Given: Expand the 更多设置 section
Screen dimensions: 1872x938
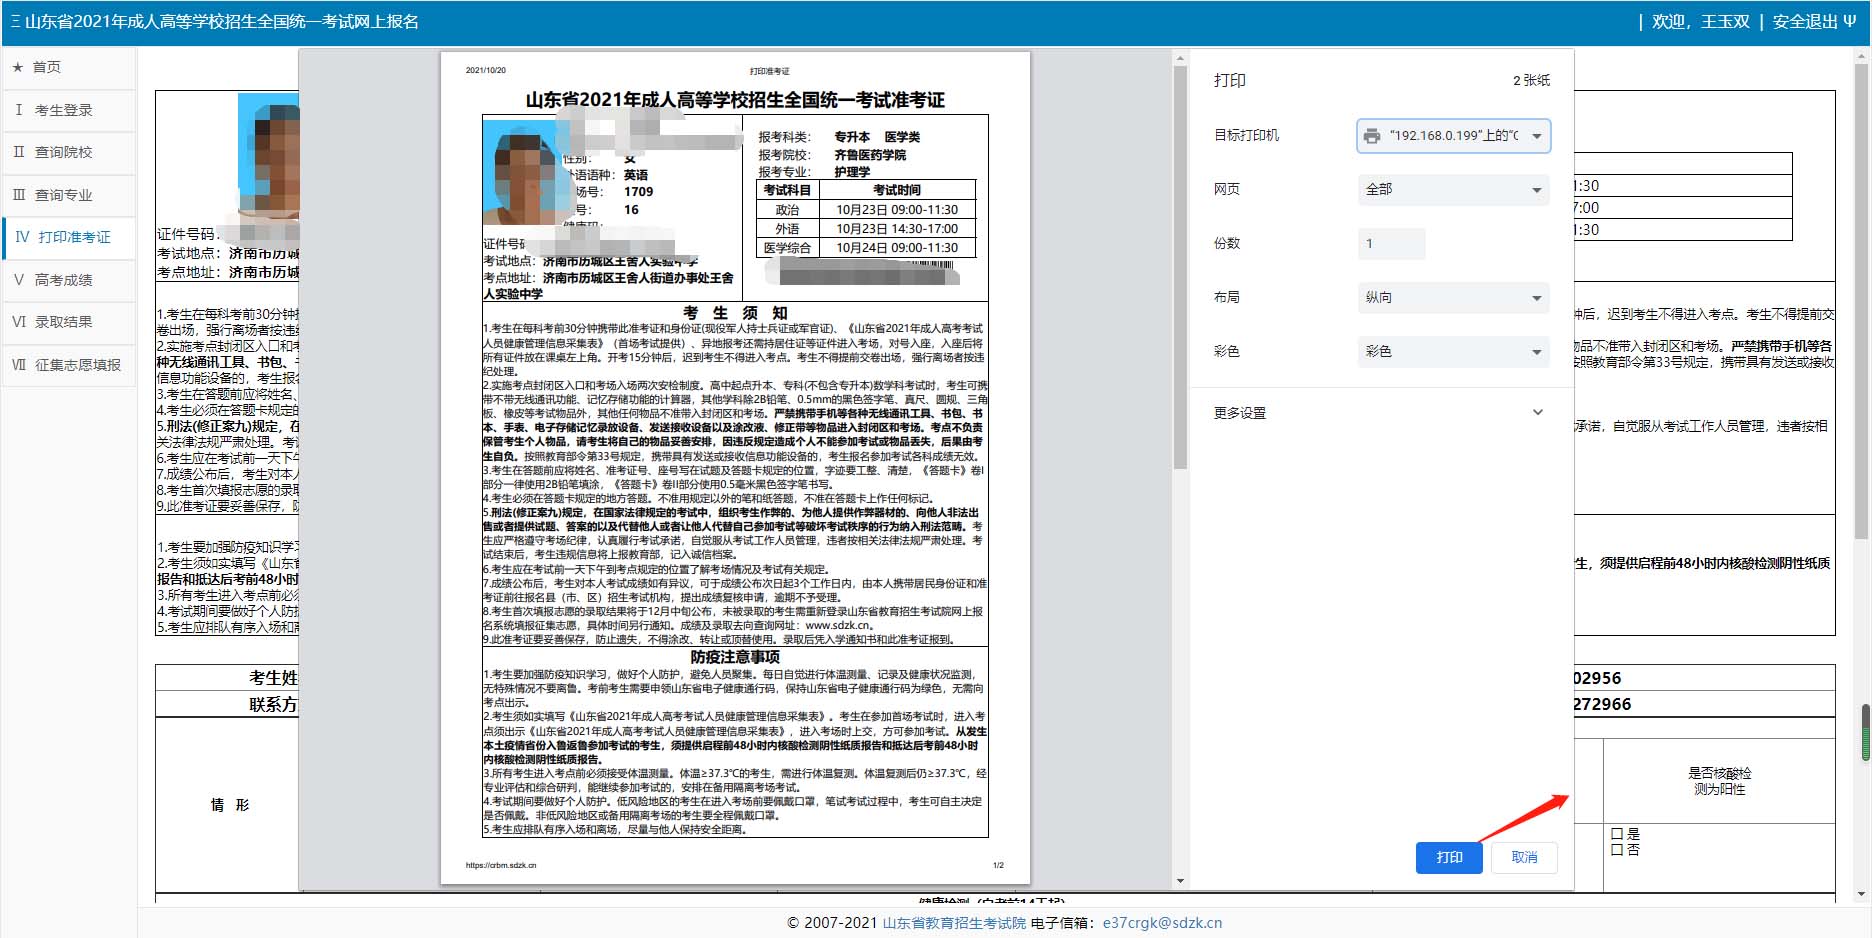Looking at the screenshot, I should pyautogui.click(x=1380, y=413).
